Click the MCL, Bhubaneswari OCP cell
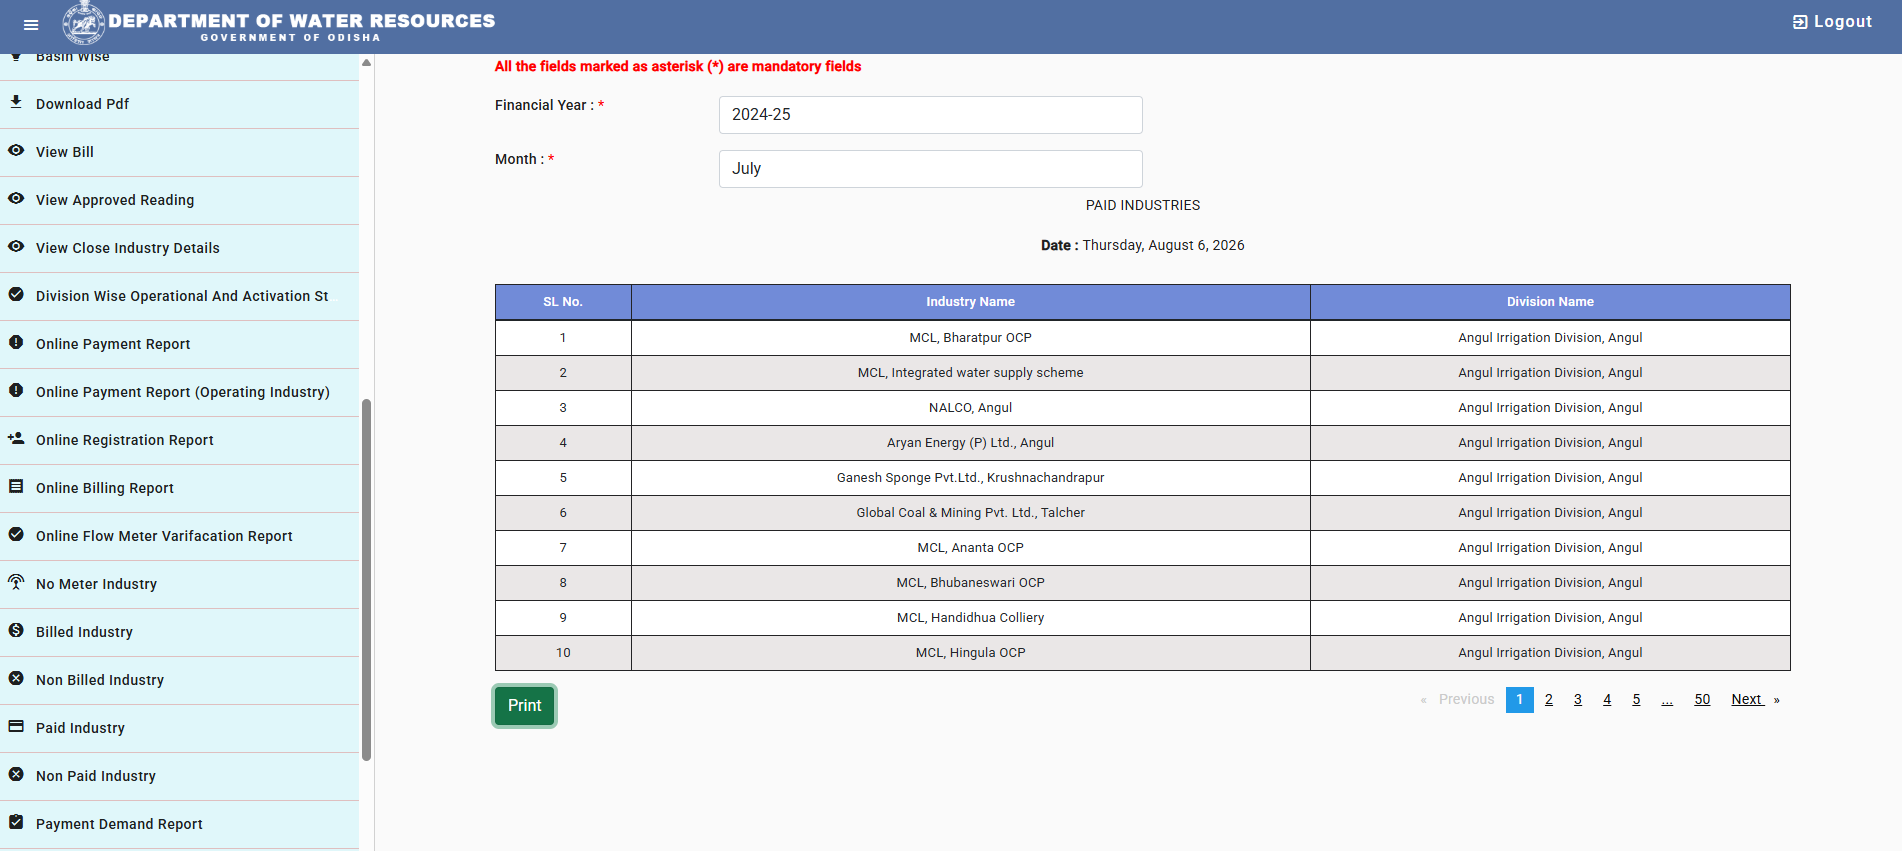The image size is (1902, 851). click(970, 583)
